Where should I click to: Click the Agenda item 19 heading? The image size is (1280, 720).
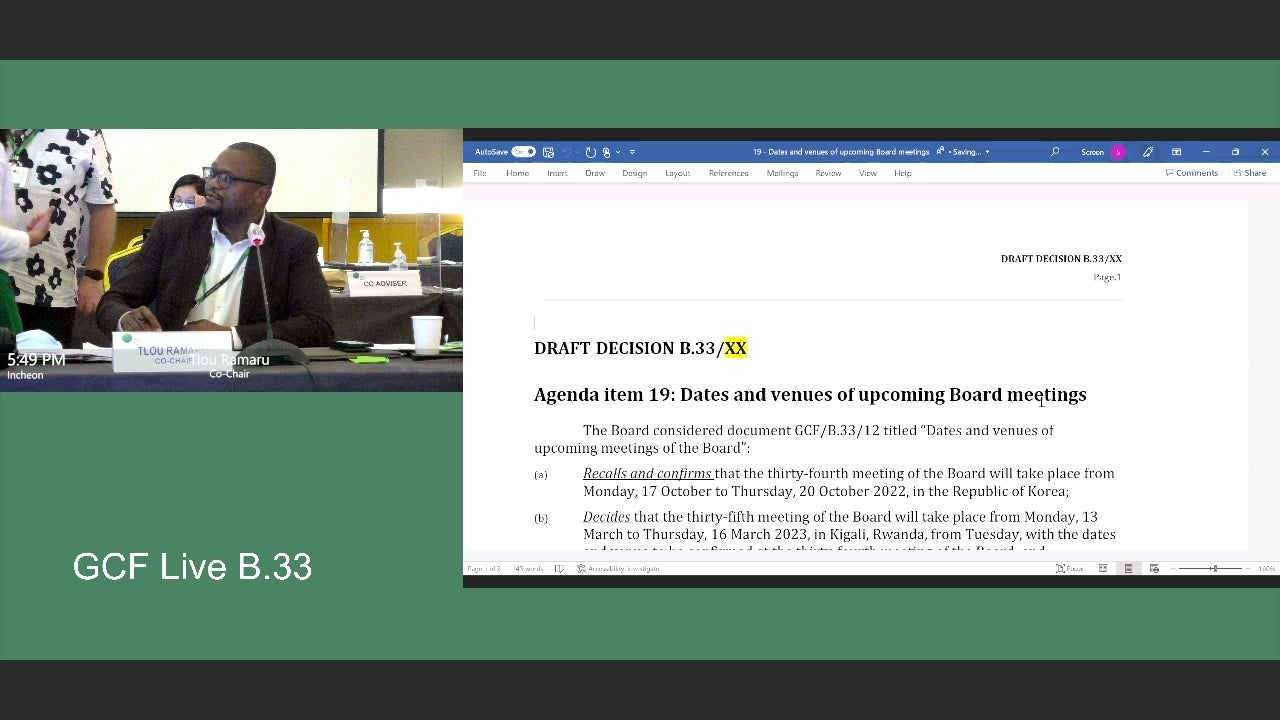(810, 395)
